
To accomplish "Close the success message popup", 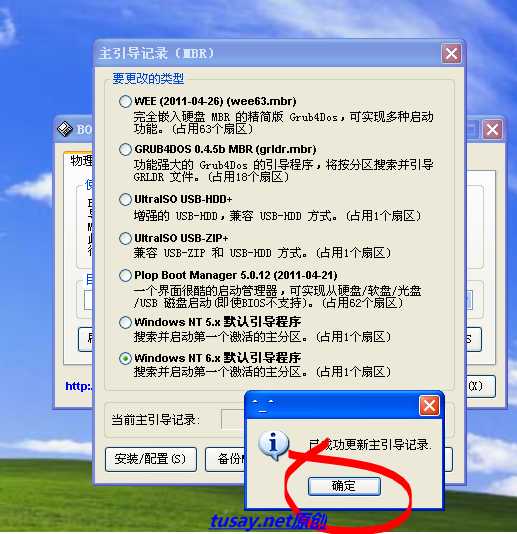I will coord(429,405).
